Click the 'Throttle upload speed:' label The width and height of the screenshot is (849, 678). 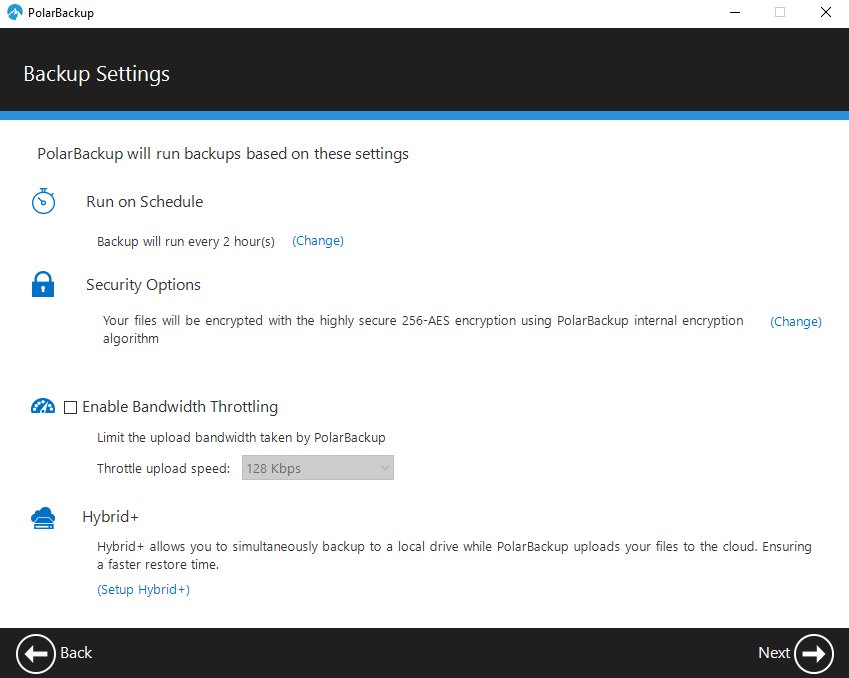164,468
